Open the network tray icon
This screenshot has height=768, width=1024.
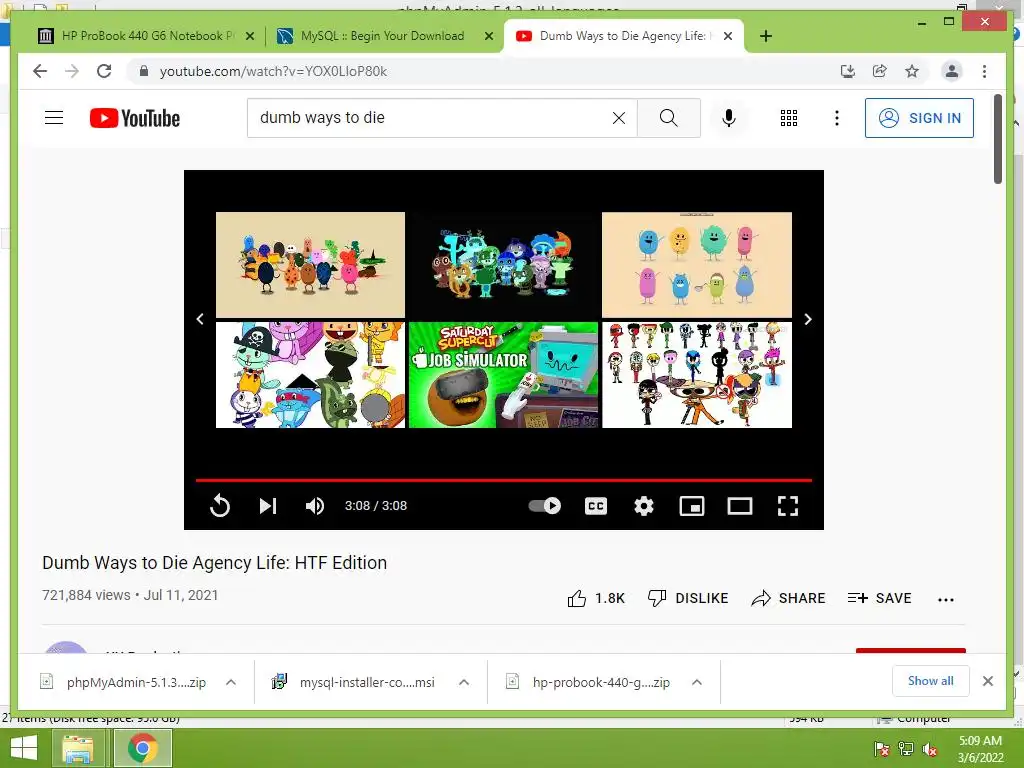point(906,749)
